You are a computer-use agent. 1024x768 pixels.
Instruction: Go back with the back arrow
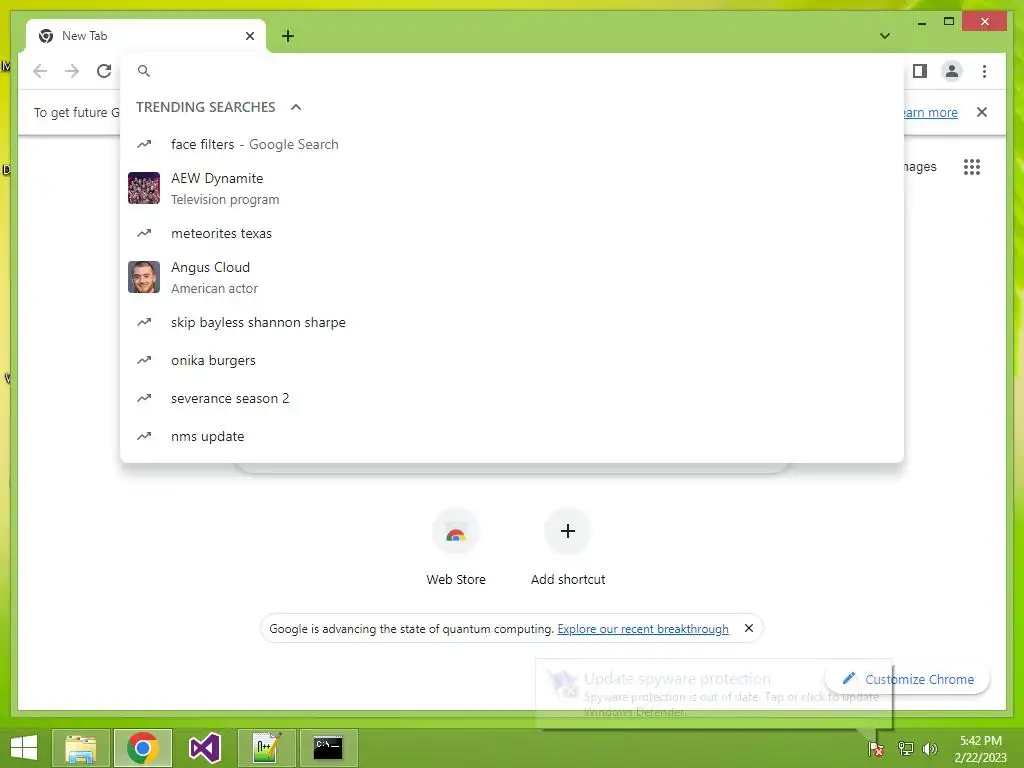tap(40, 71)
